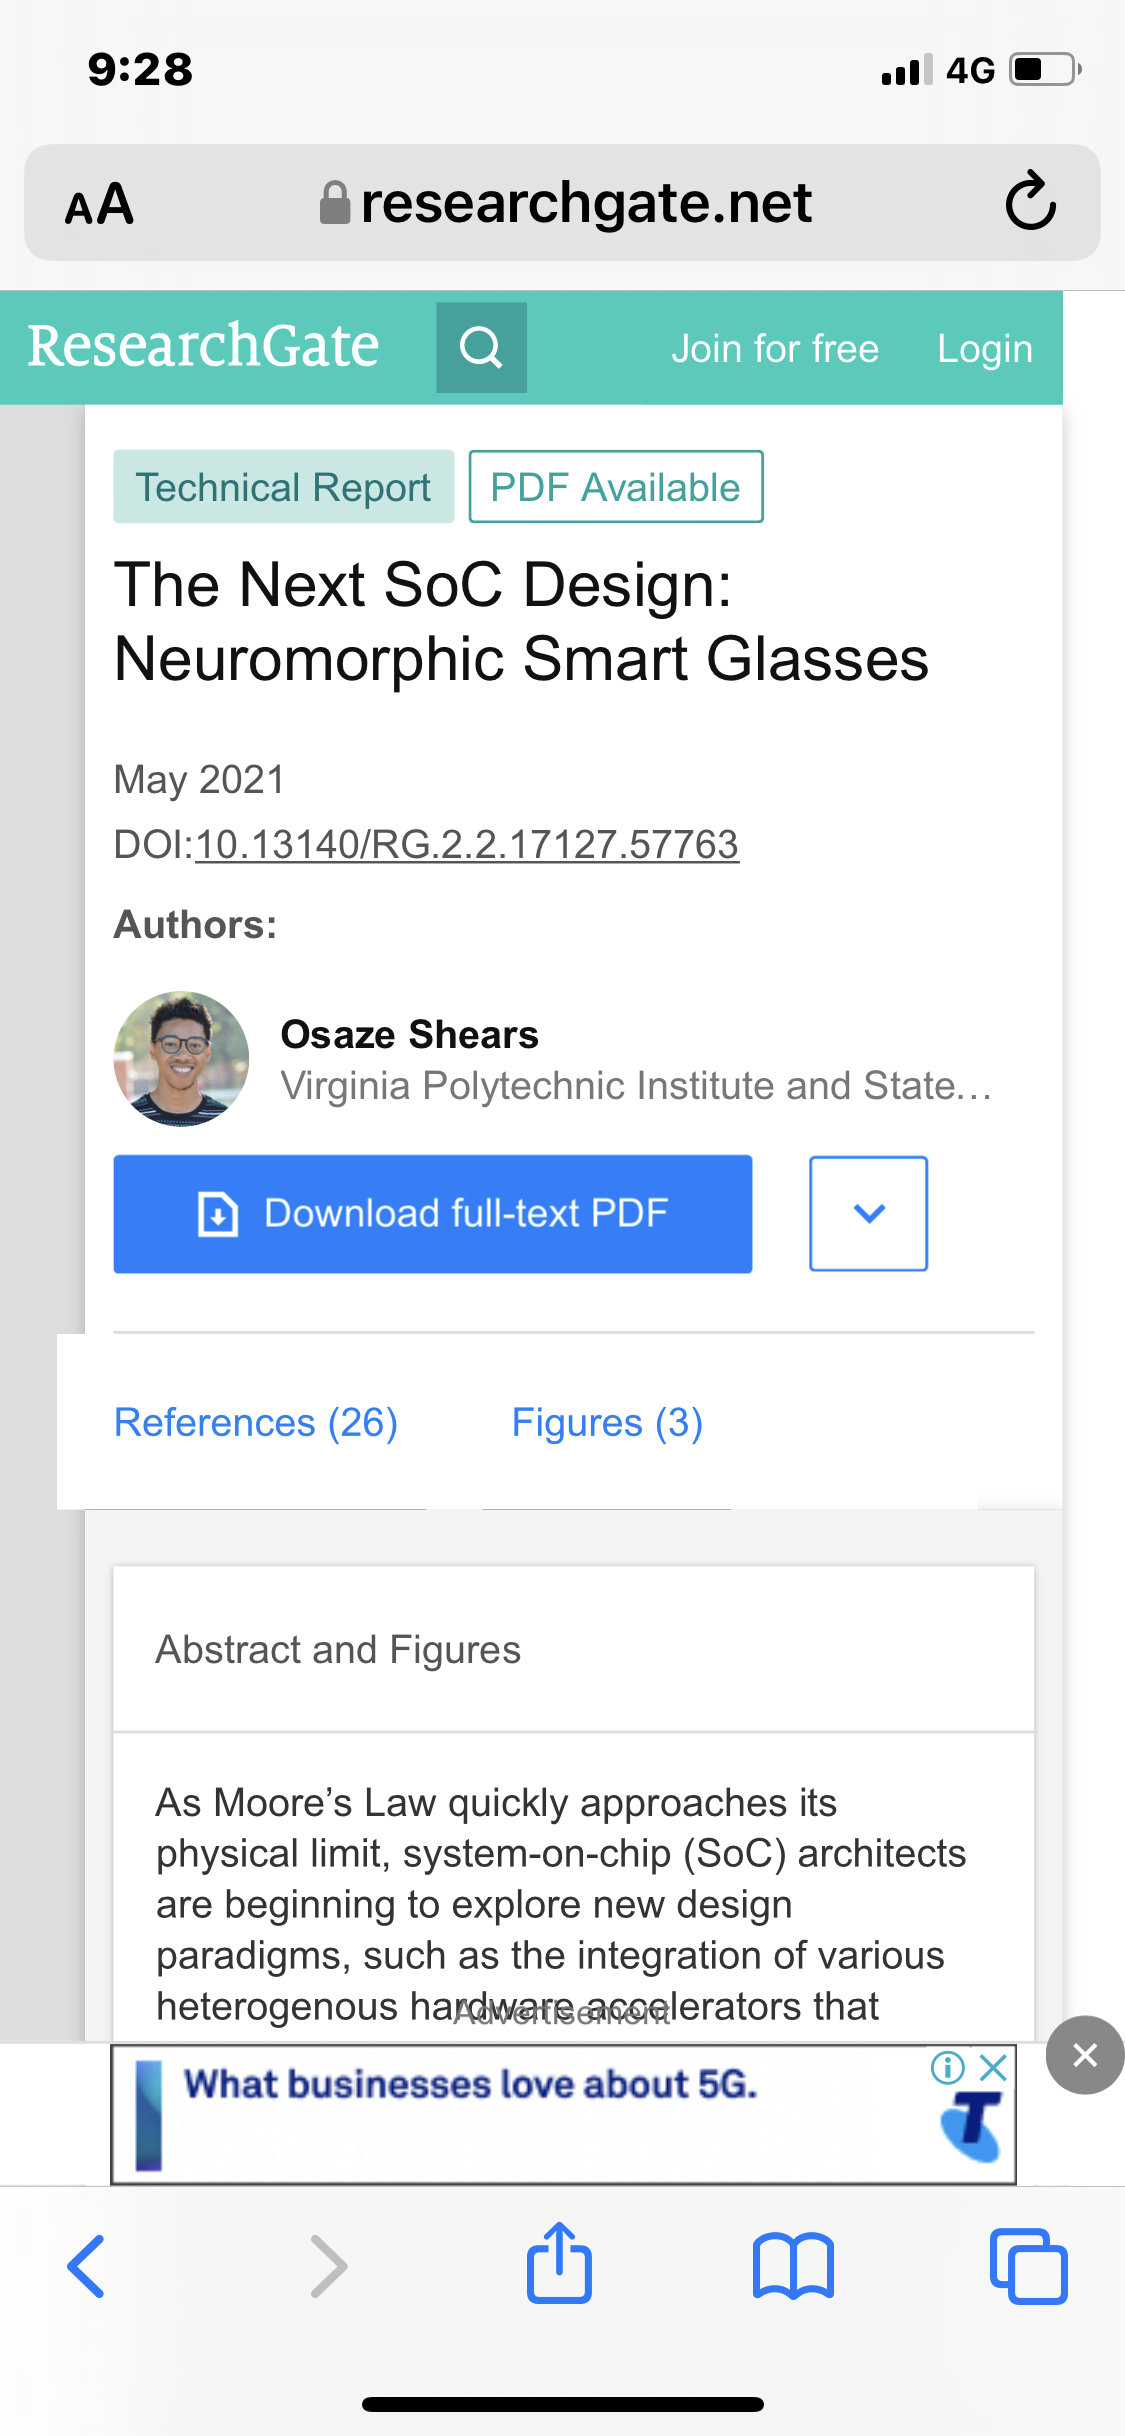
Task: Tap the Safari share icon
Action: [559, 2264]
